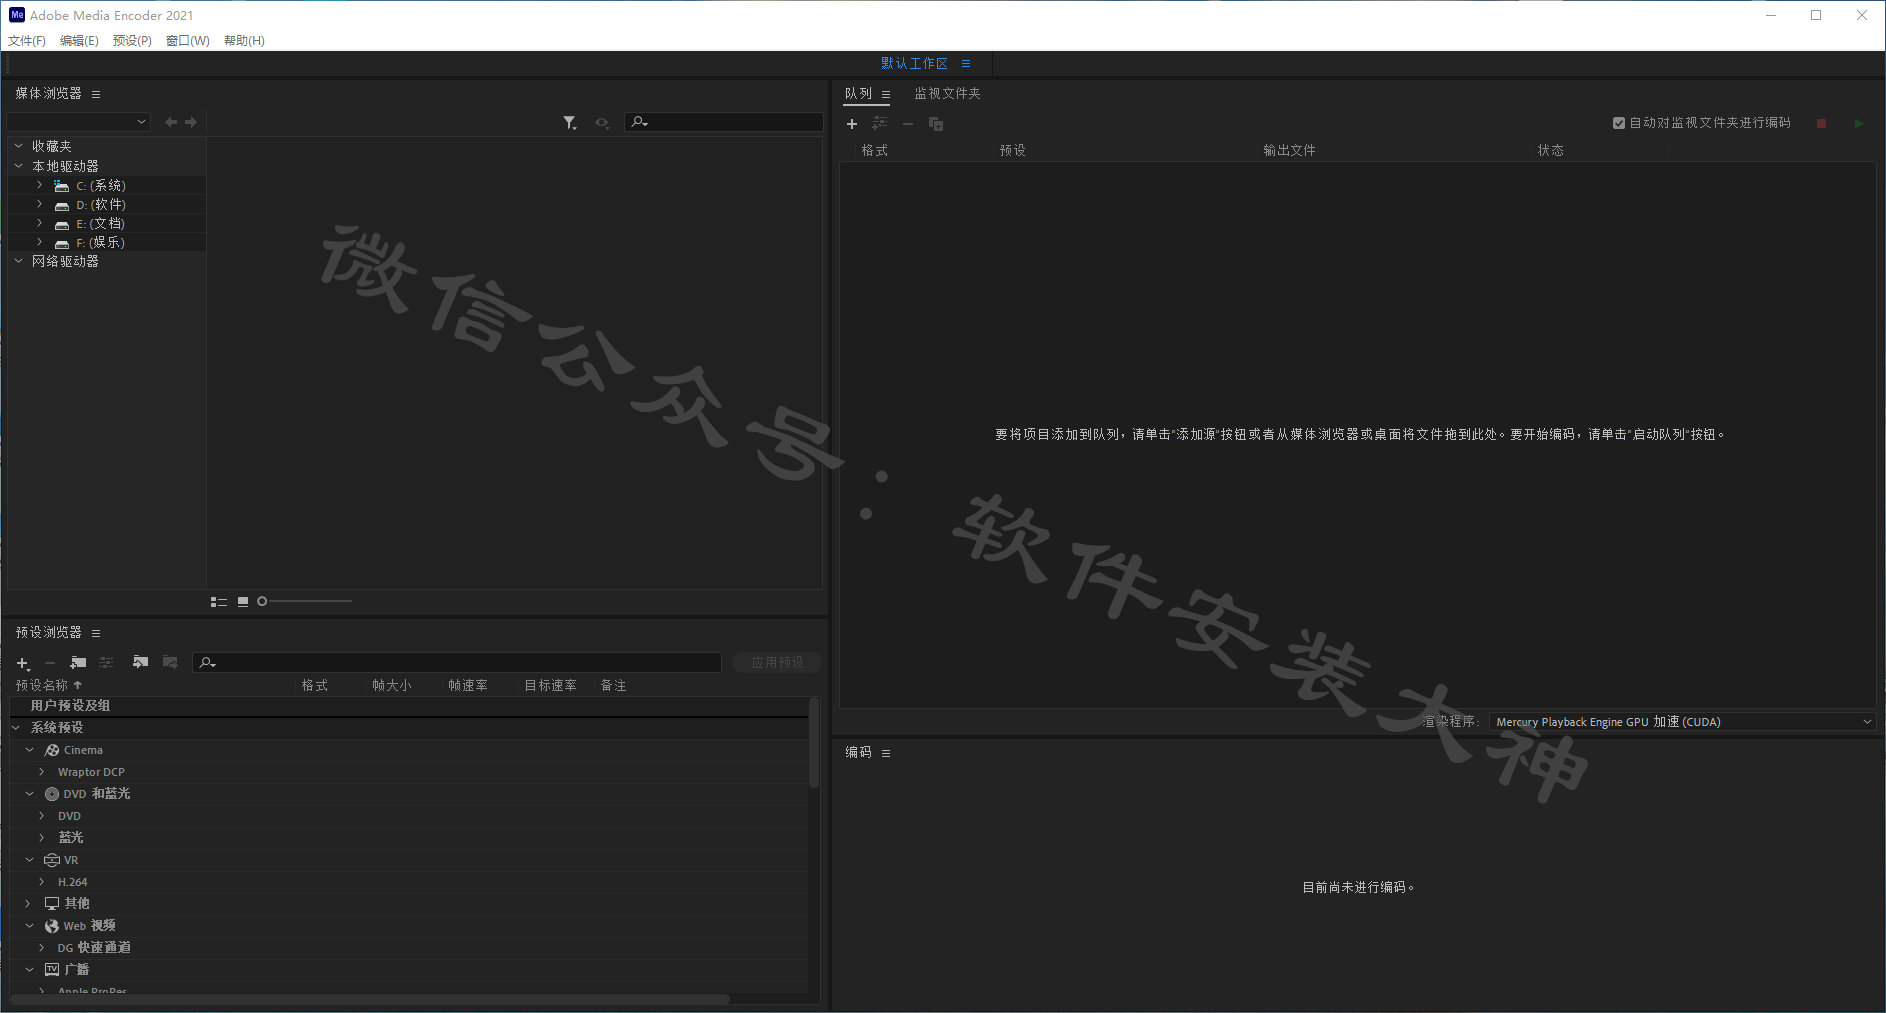The height and width of the screenshot is (1013, 1886).
Task: Open the Preset menu
Action: [x=132, y=41]
